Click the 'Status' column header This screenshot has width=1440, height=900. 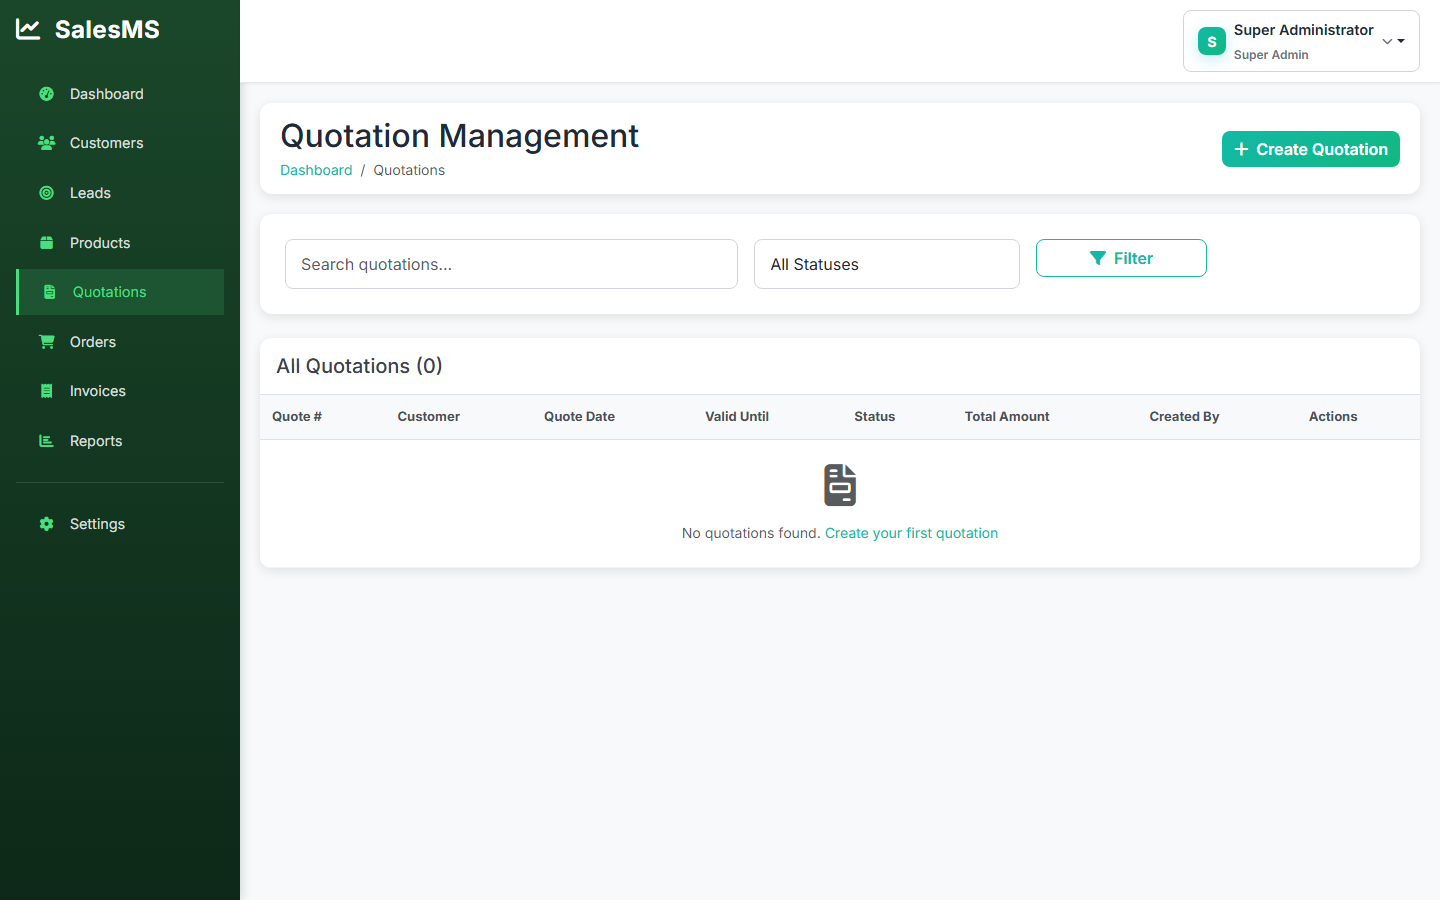[x=875, y=417]
